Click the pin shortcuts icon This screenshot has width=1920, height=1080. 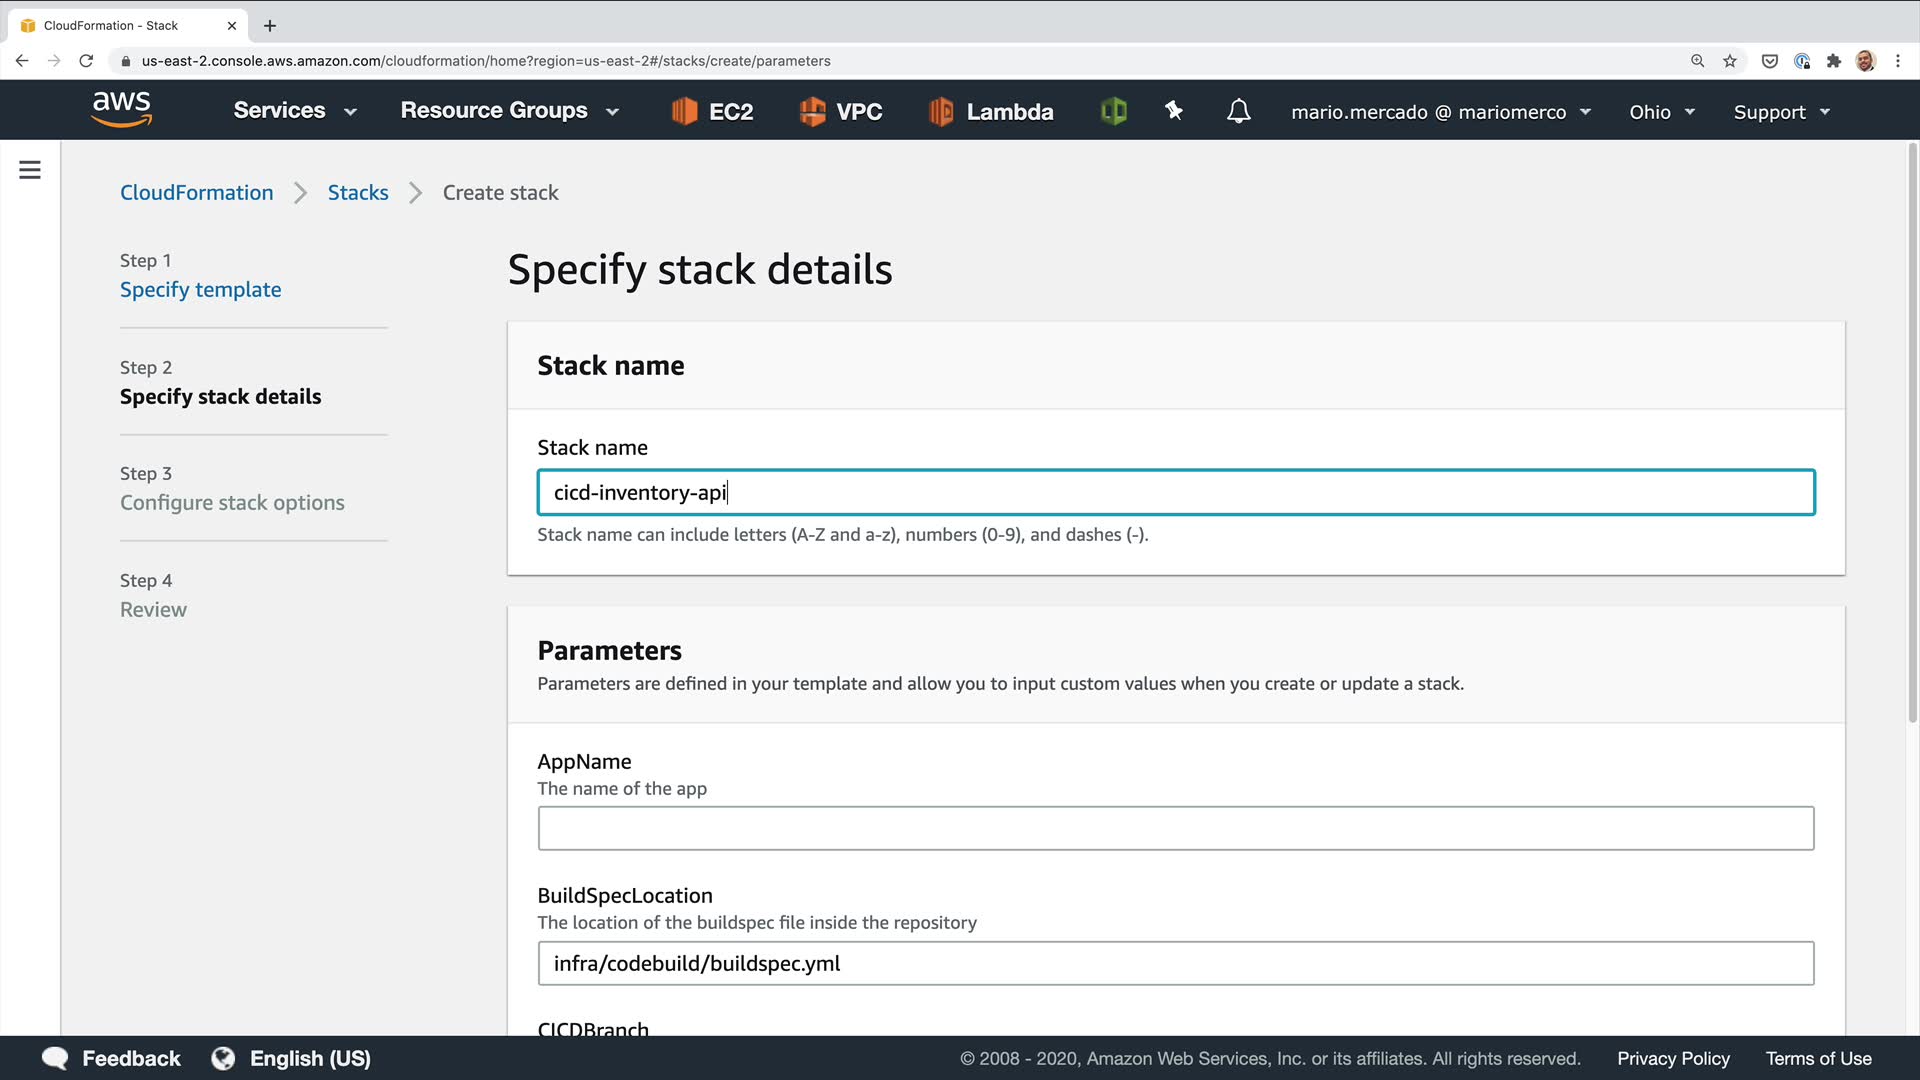(x=1174, y=111)
